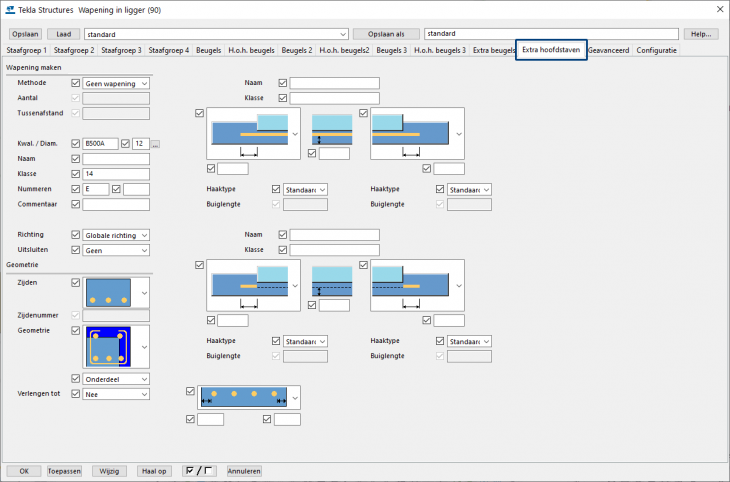Screen dimensions: 730x482
Task: Click the Geometrie stirrup shape picture
Action: tap(108, 345)
